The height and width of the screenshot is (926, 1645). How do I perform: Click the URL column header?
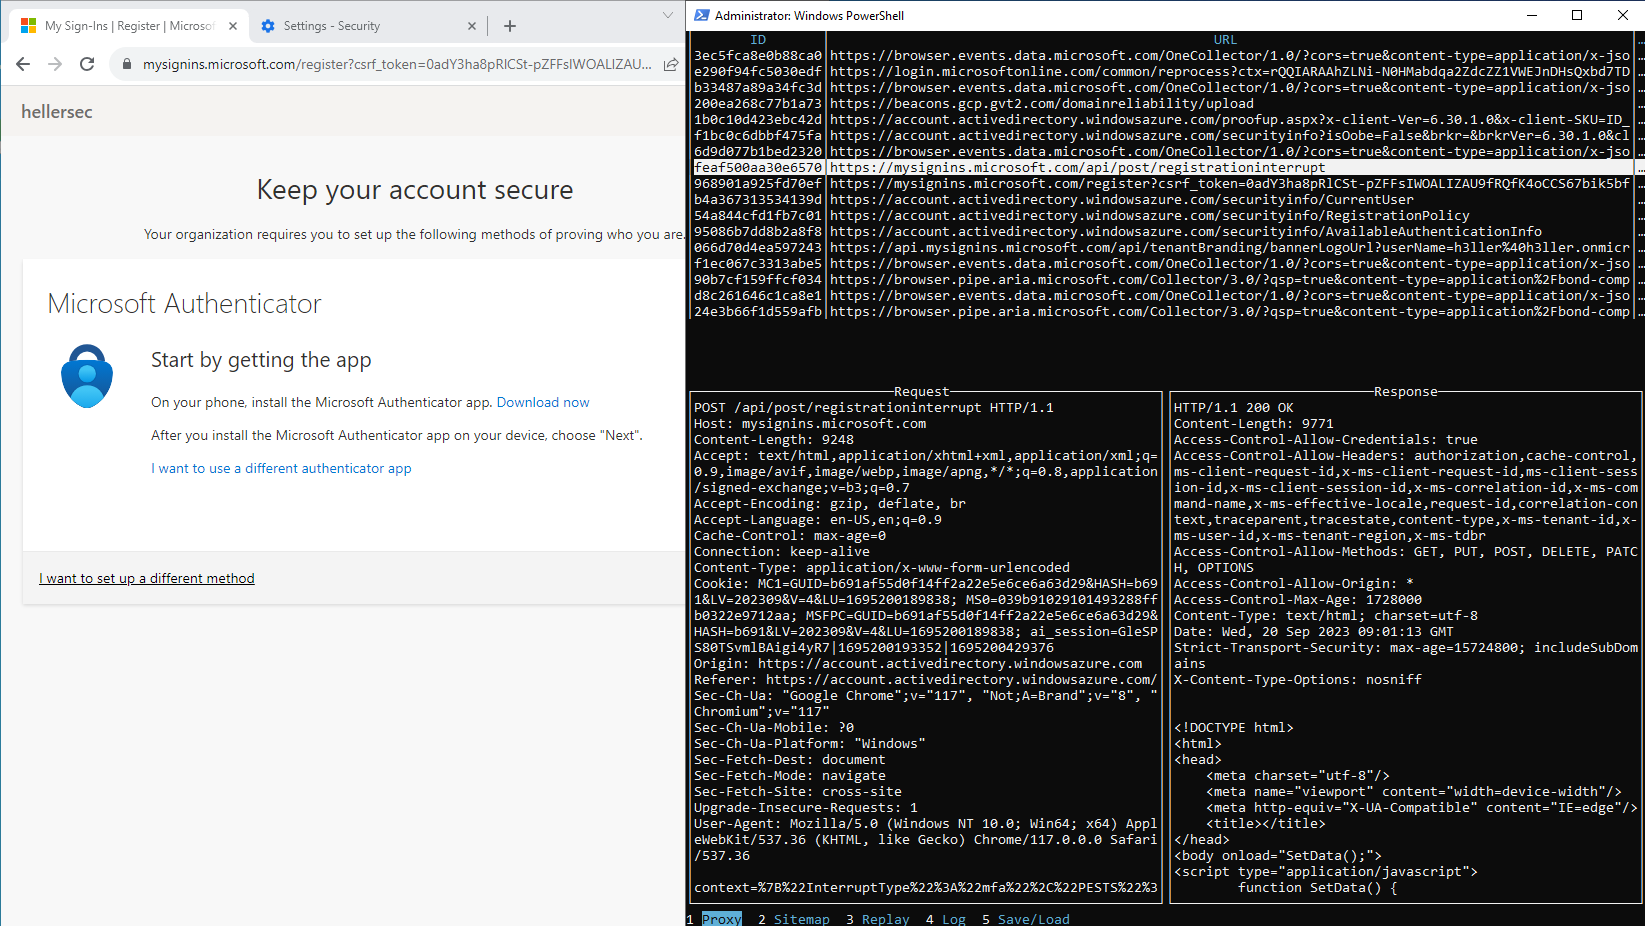[x=1226, y=40]
